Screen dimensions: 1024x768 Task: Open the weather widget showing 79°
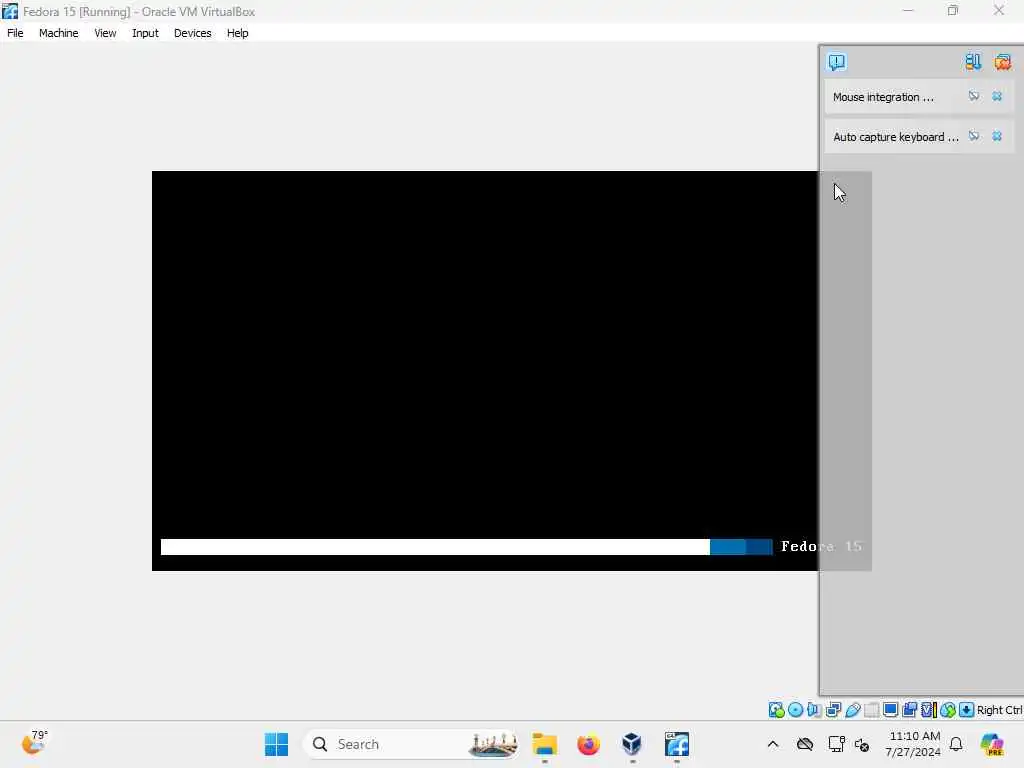[34, 743]
